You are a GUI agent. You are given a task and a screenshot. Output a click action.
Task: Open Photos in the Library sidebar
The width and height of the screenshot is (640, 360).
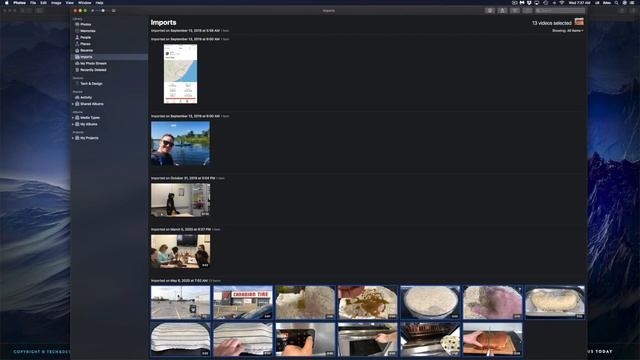point(86,24)
